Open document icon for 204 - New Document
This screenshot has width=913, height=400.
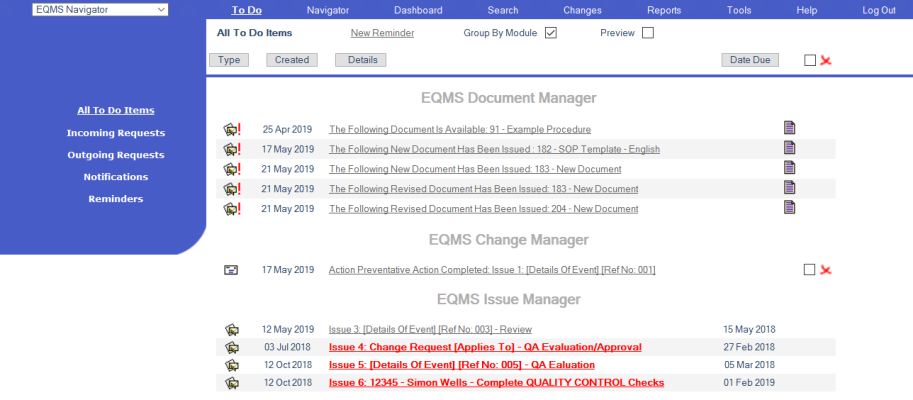(789, 208)
